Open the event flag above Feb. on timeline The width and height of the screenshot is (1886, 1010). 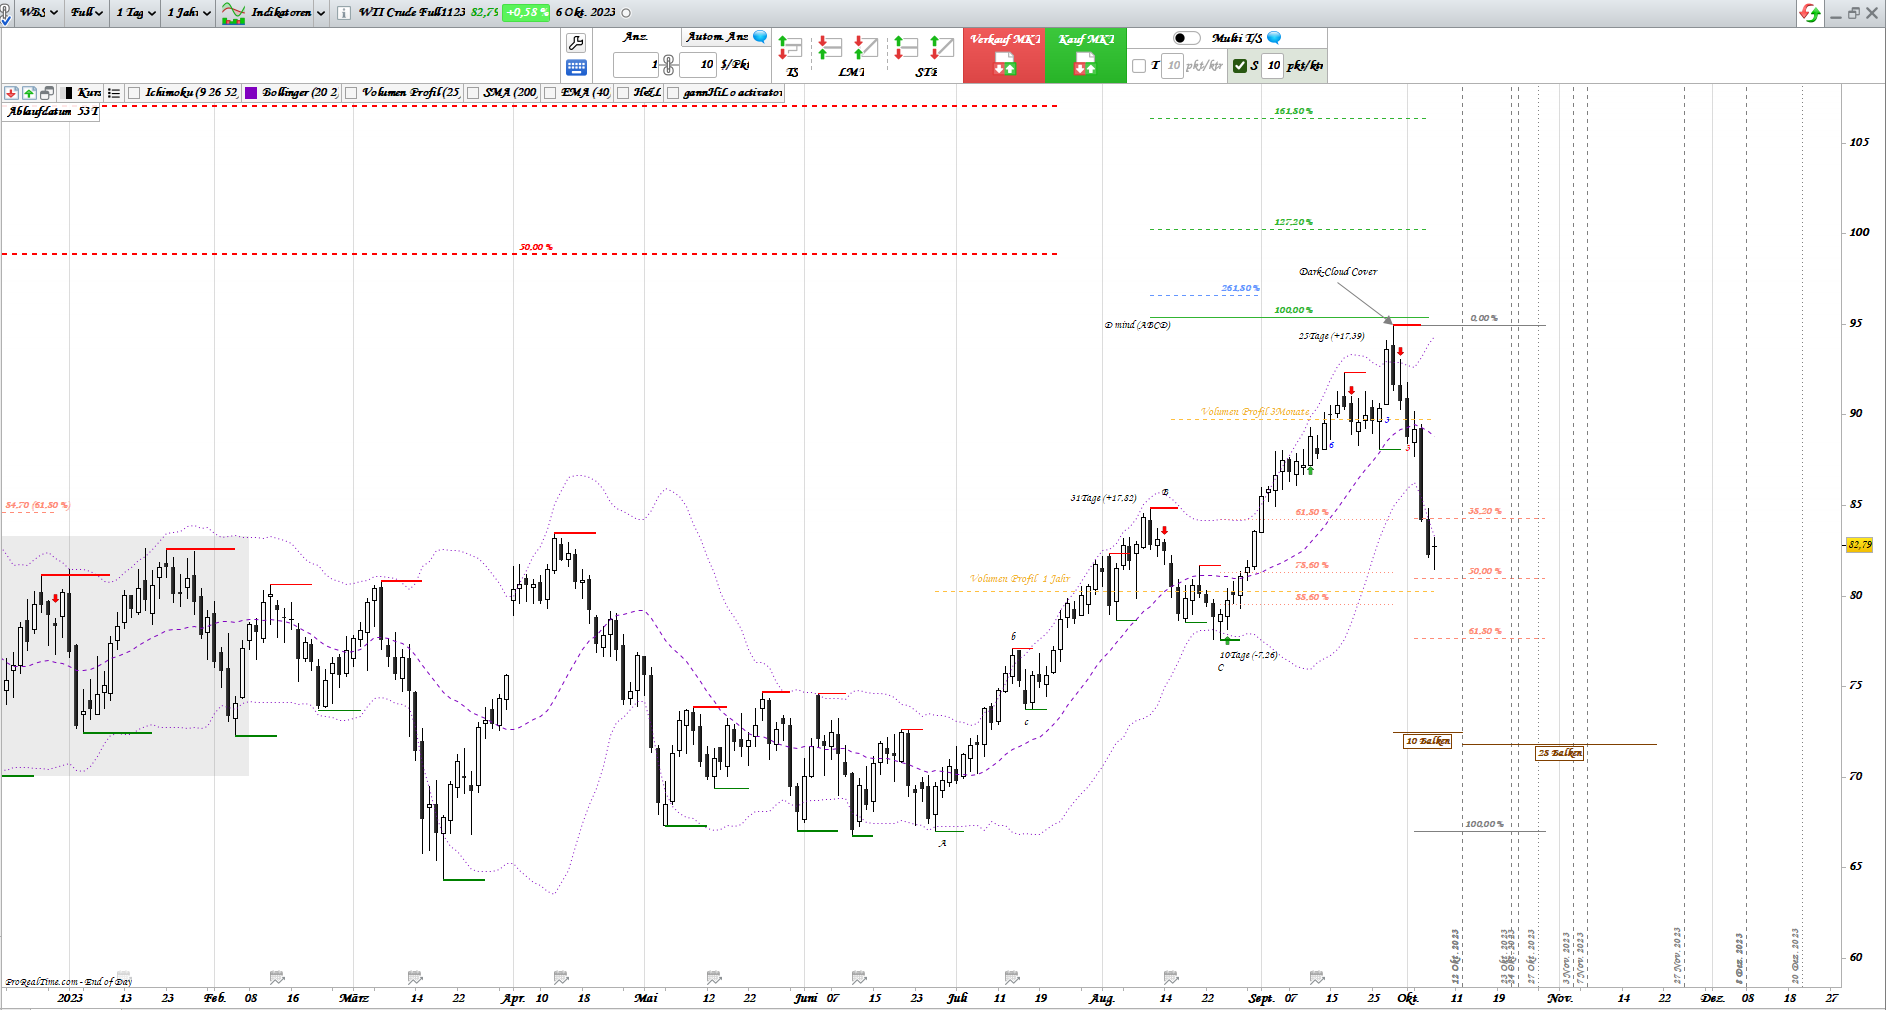(x=277, y=977)
